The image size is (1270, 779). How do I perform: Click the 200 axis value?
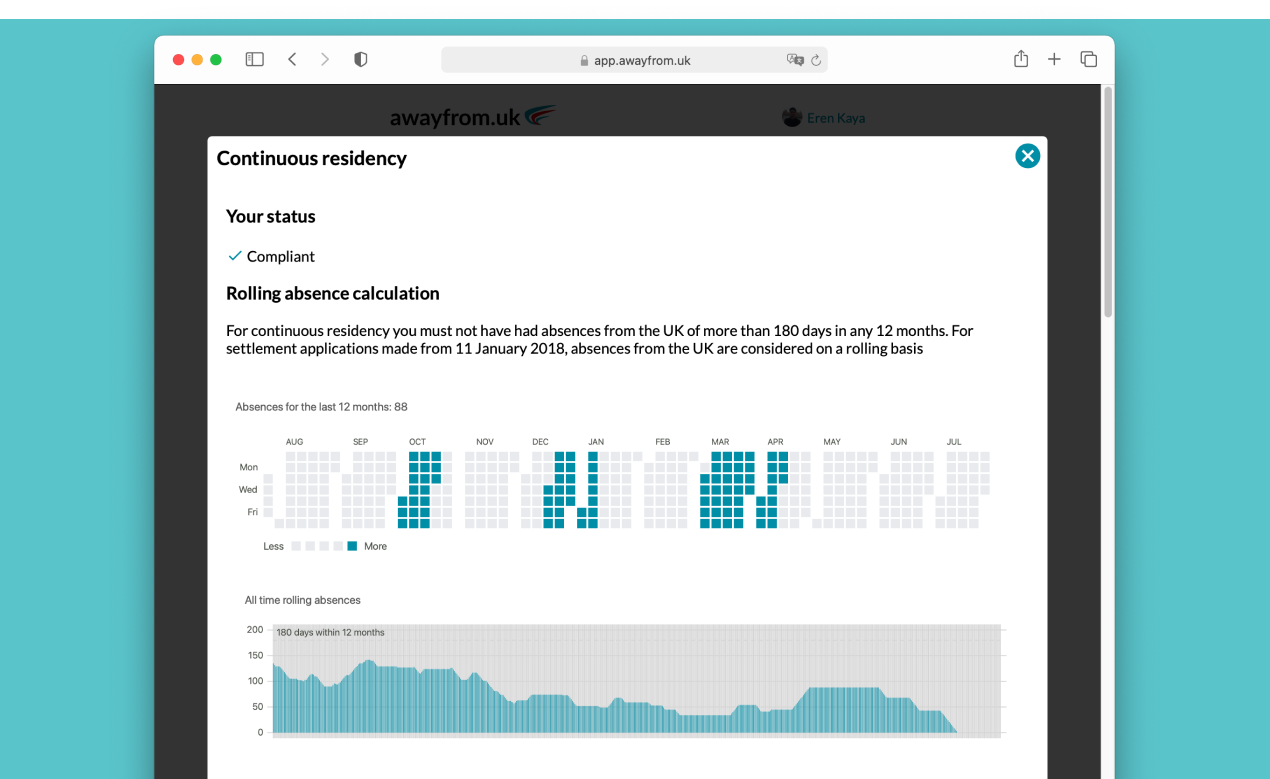point(255,630)
